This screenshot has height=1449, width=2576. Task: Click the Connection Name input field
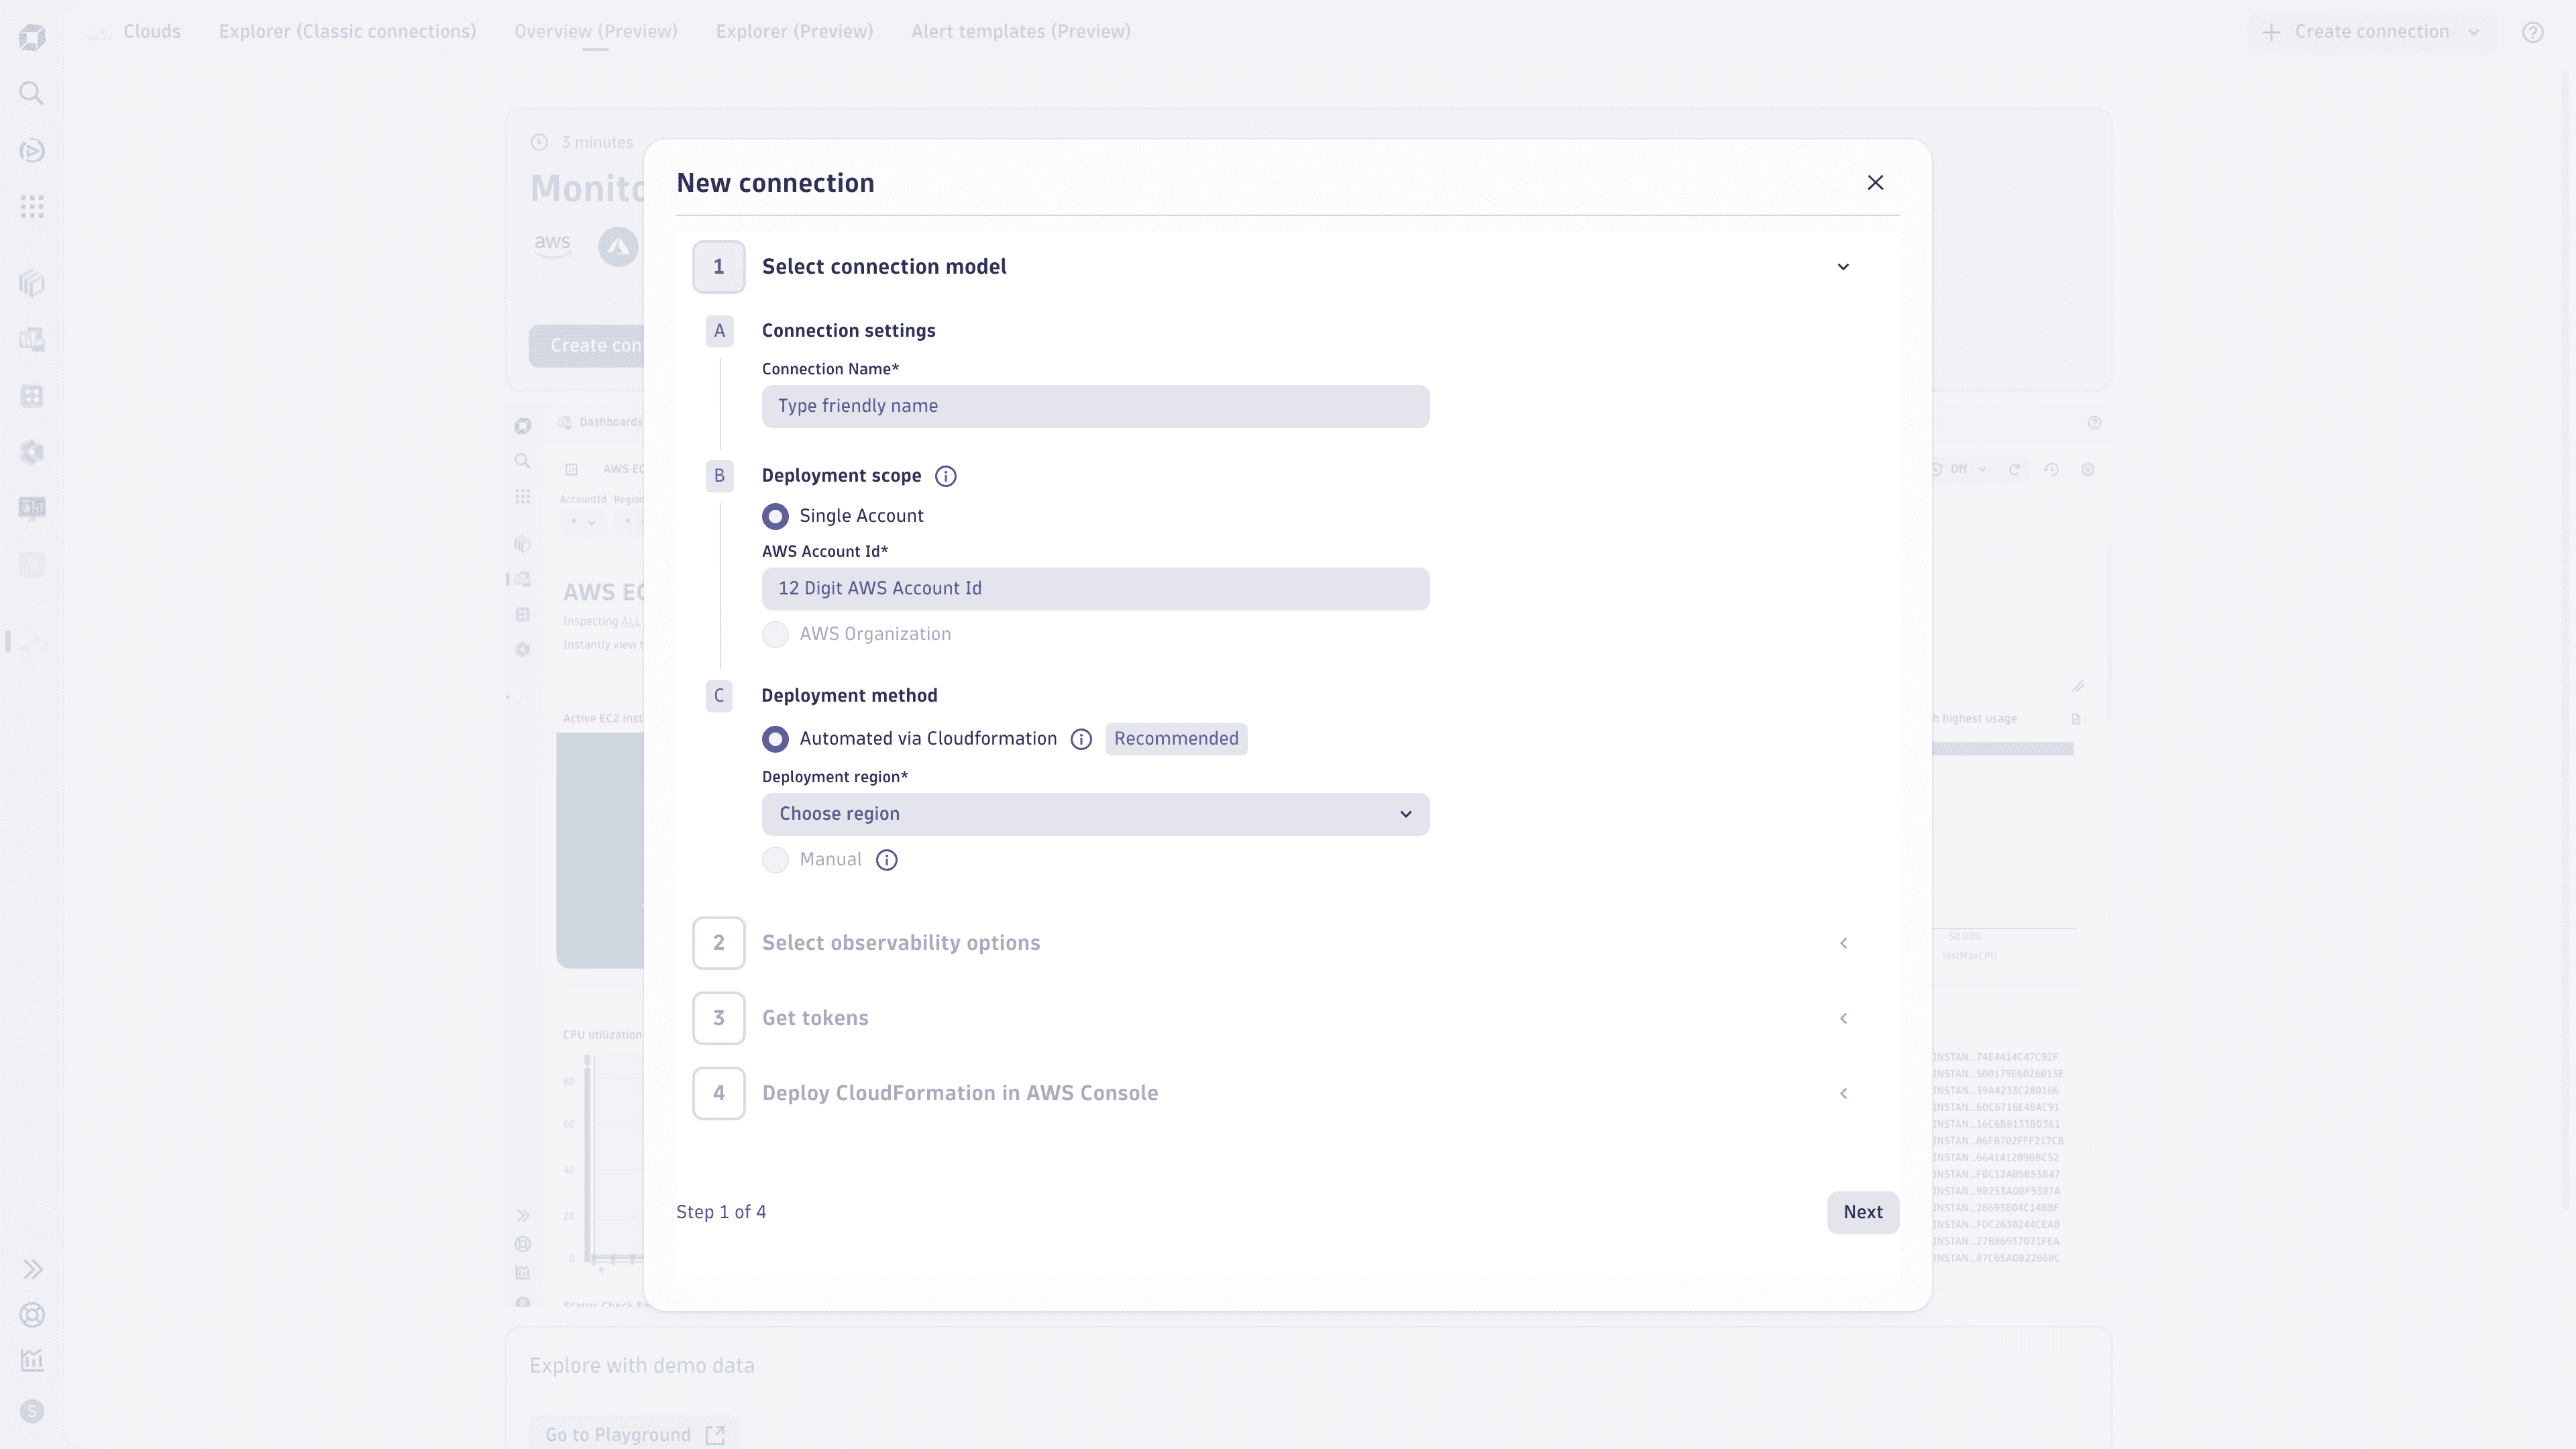(x=1095, y=406)
